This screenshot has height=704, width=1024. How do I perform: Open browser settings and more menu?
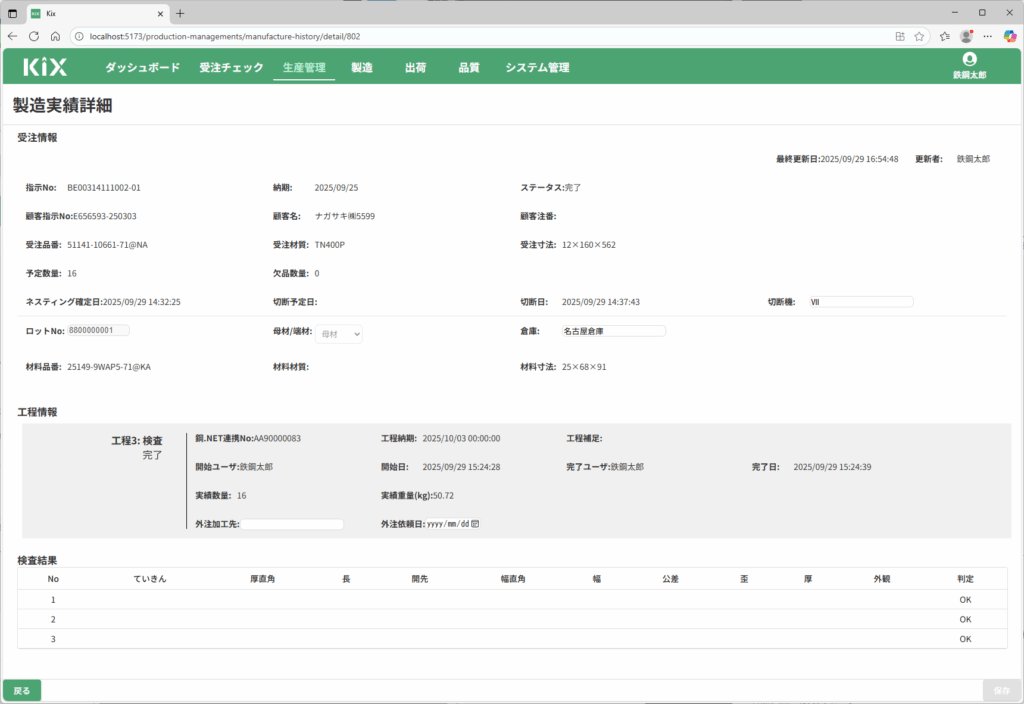988,36
